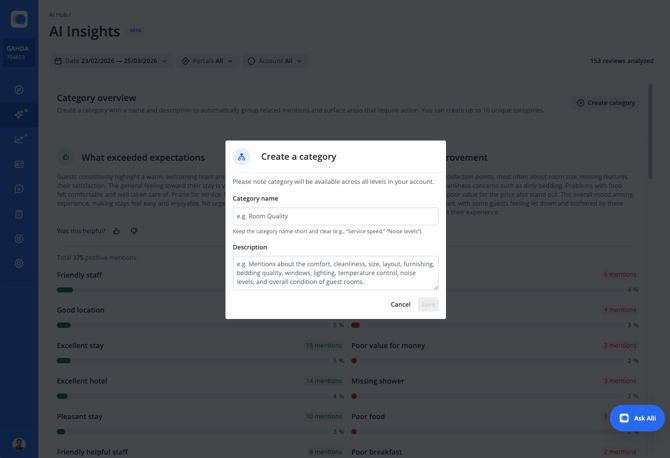
Task: Open the analytics chart sidebar icon
Action: [x=19, y=139]
